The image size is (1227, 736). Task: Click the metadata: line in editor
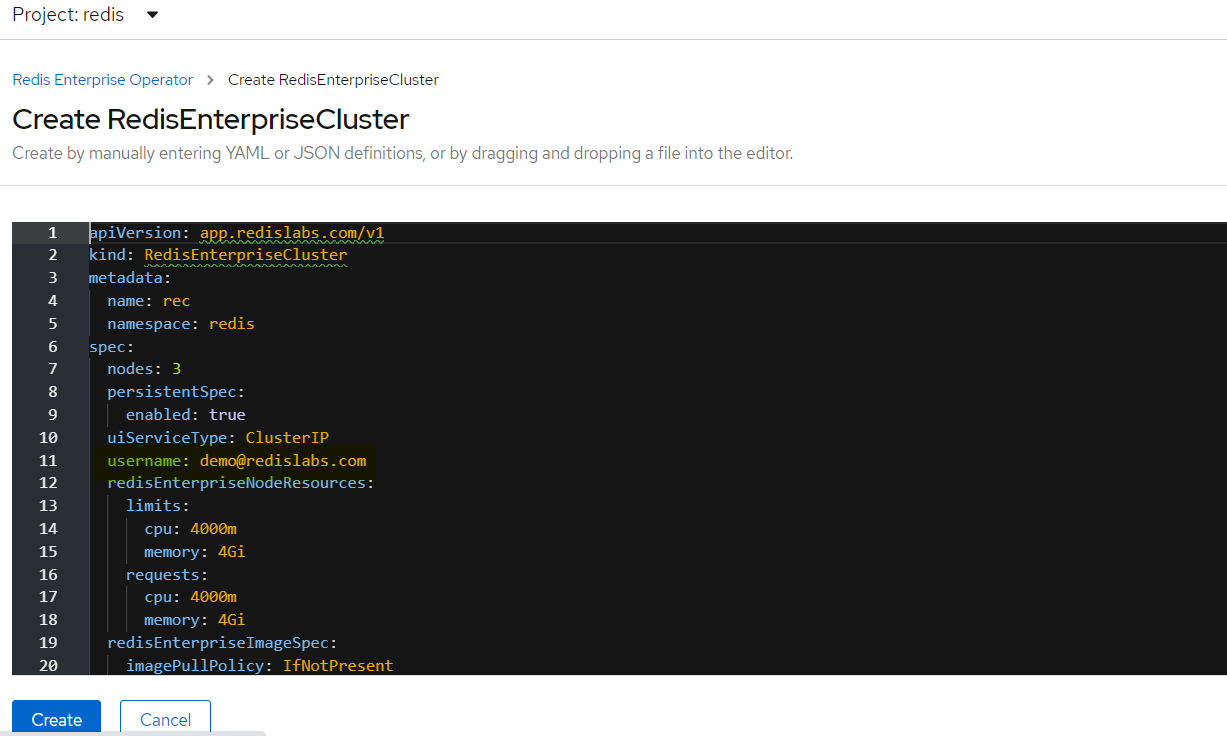click(x=130, y=277)
